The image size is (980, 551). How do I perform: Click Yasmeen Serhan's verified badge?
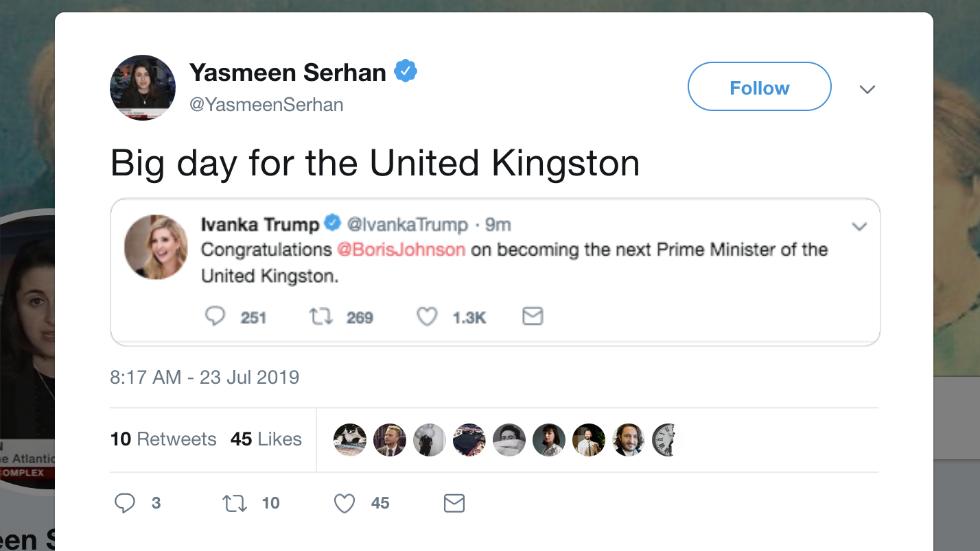click(405, 72)
